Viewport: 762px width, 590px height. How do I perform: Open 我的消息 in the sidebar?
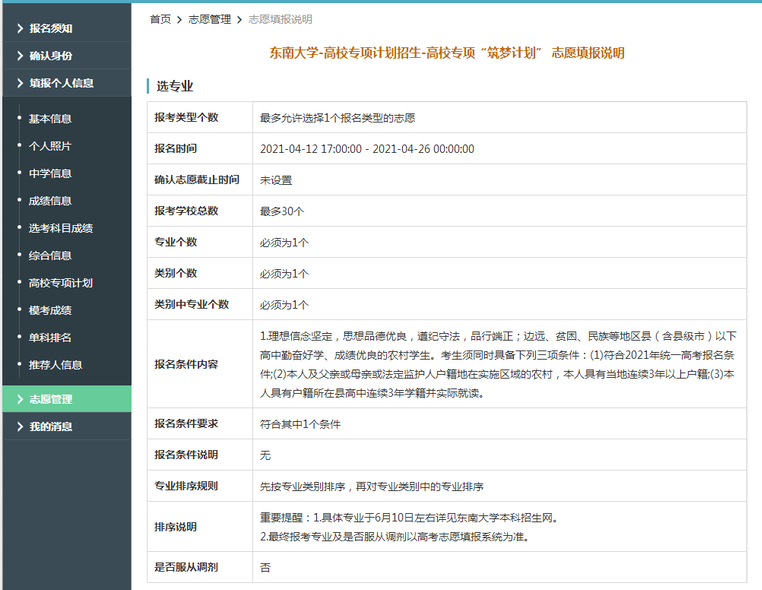click(50, 427)
